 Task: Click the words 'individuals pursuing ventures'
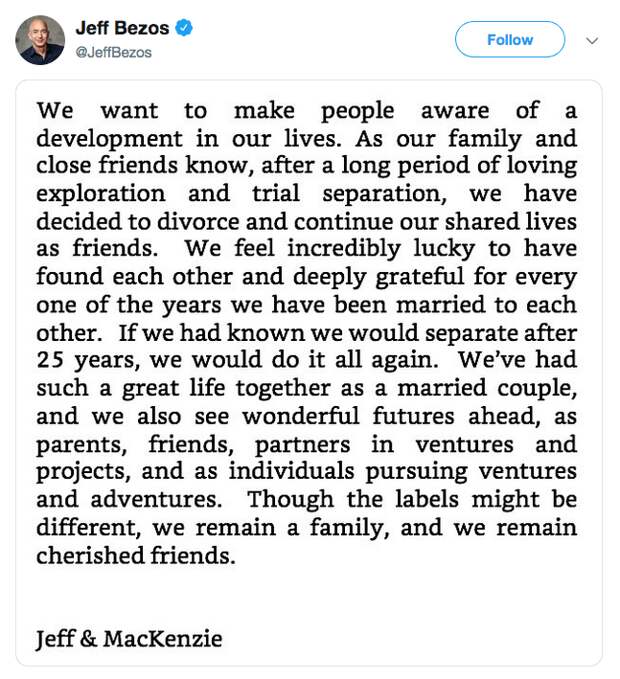[x=403, y=472]
